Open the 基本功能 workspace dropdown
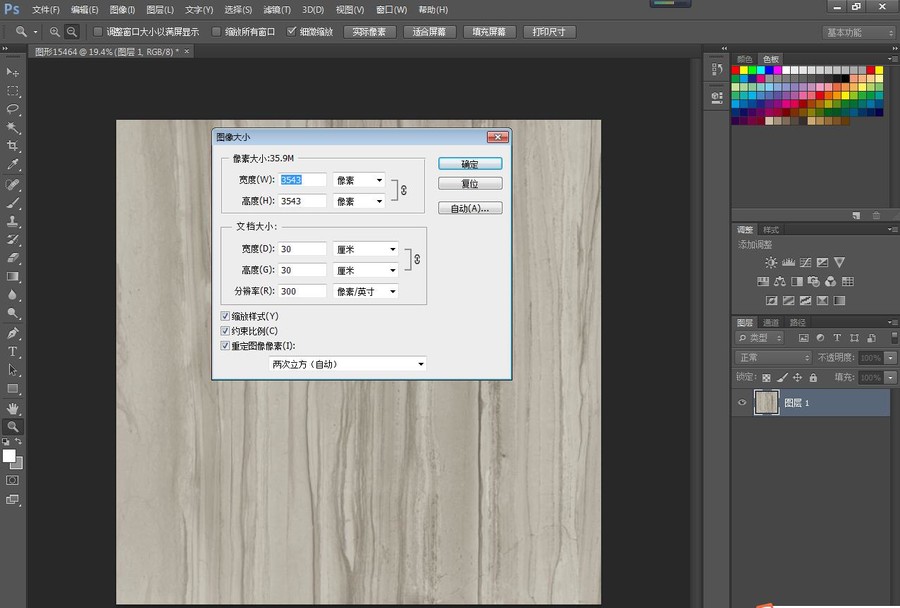Viewport: 900px width, 608px height. 859,33
